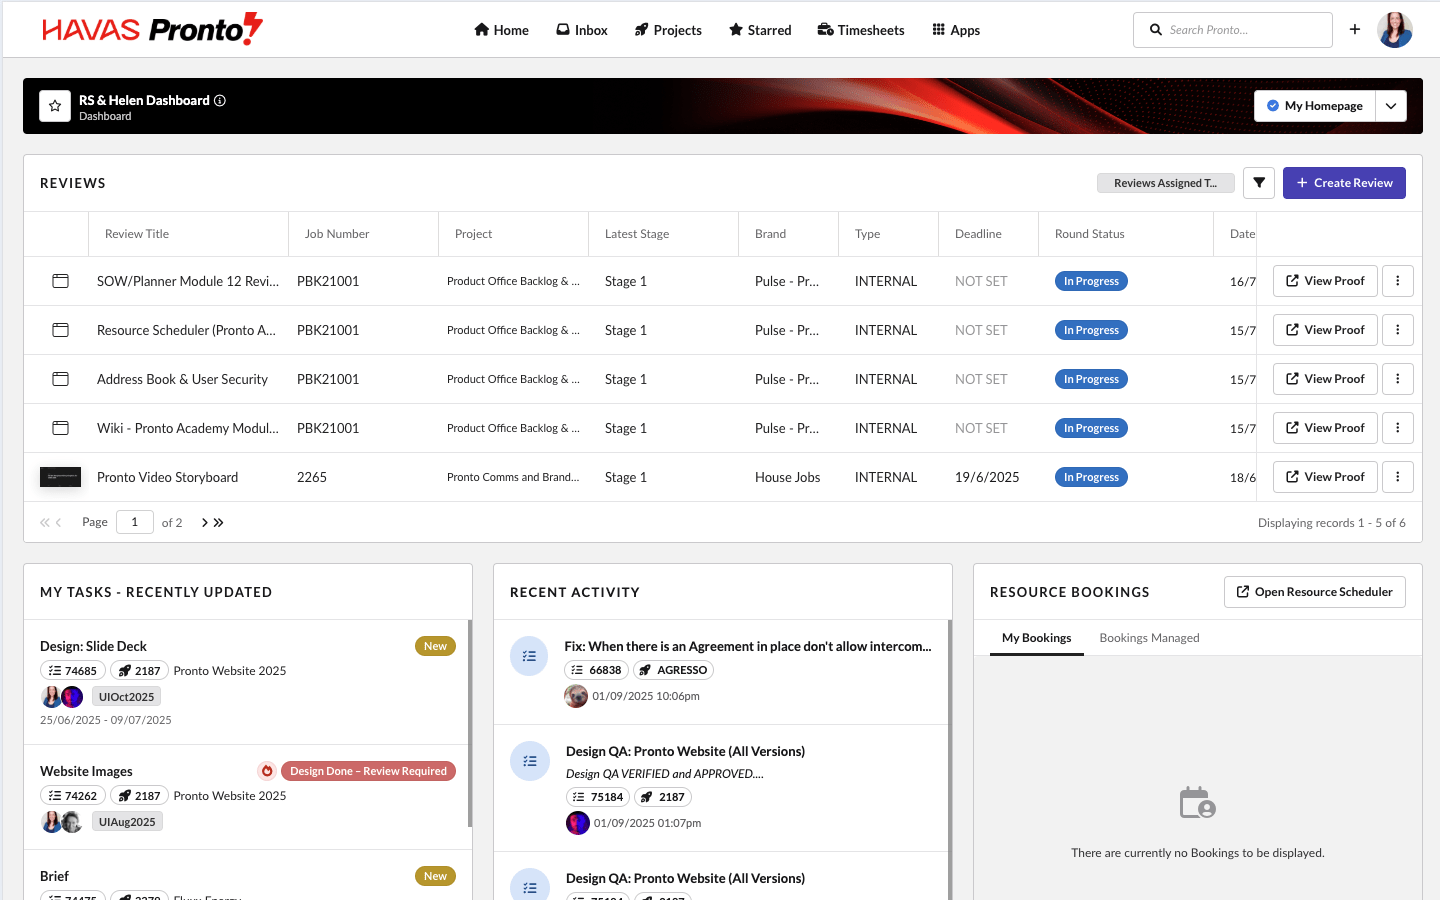Click fire icon on Website Images task

[x=267, y=771]
